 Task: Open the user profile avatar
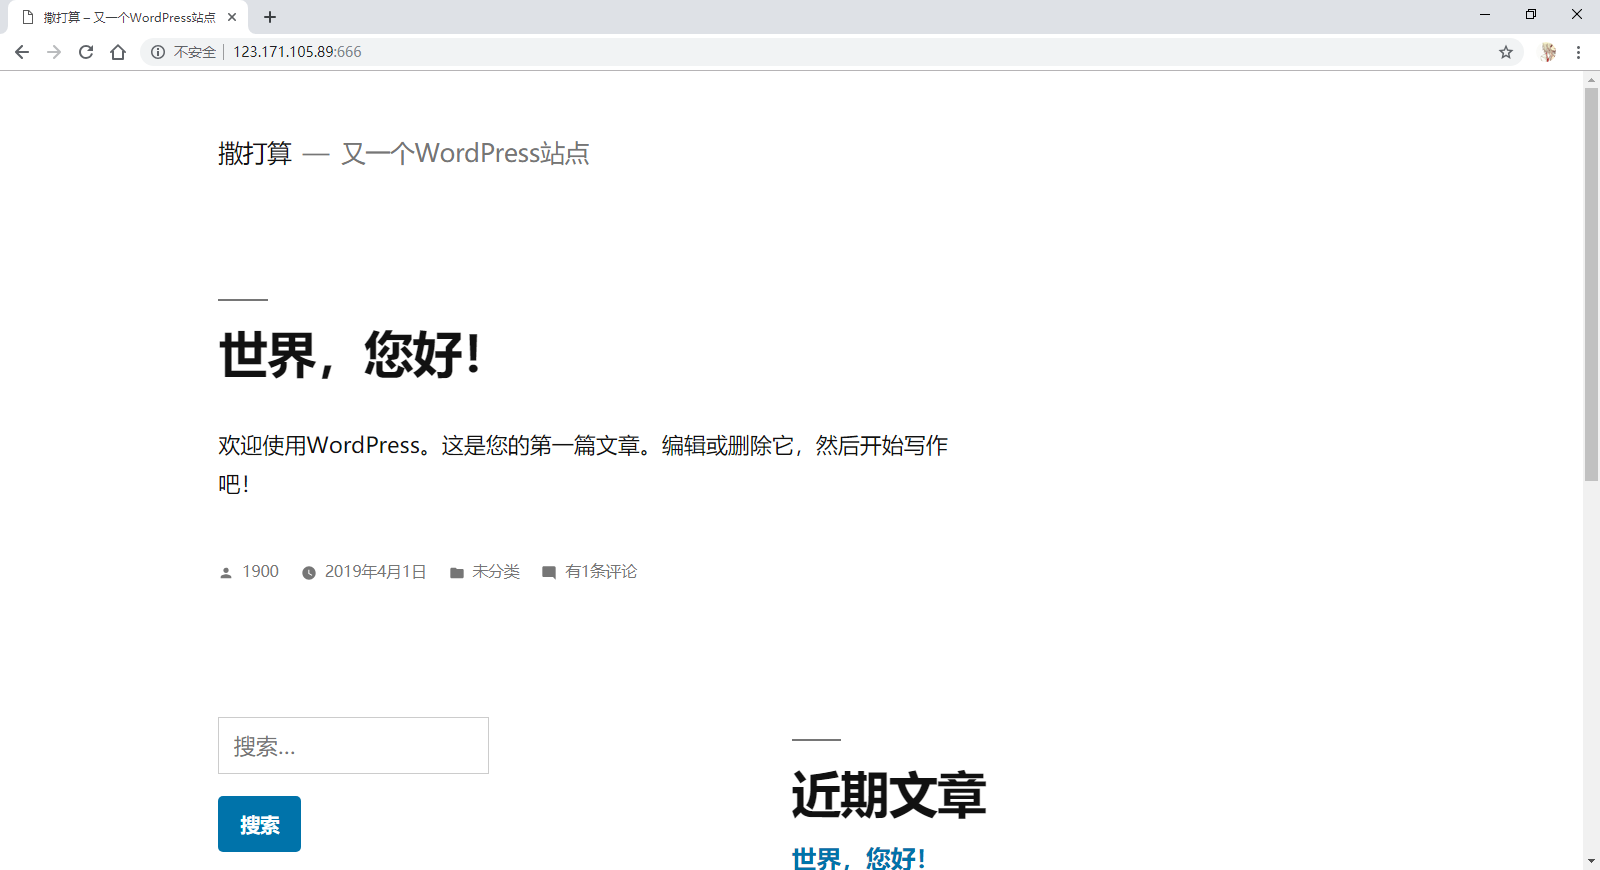(x=1548, y=52)
